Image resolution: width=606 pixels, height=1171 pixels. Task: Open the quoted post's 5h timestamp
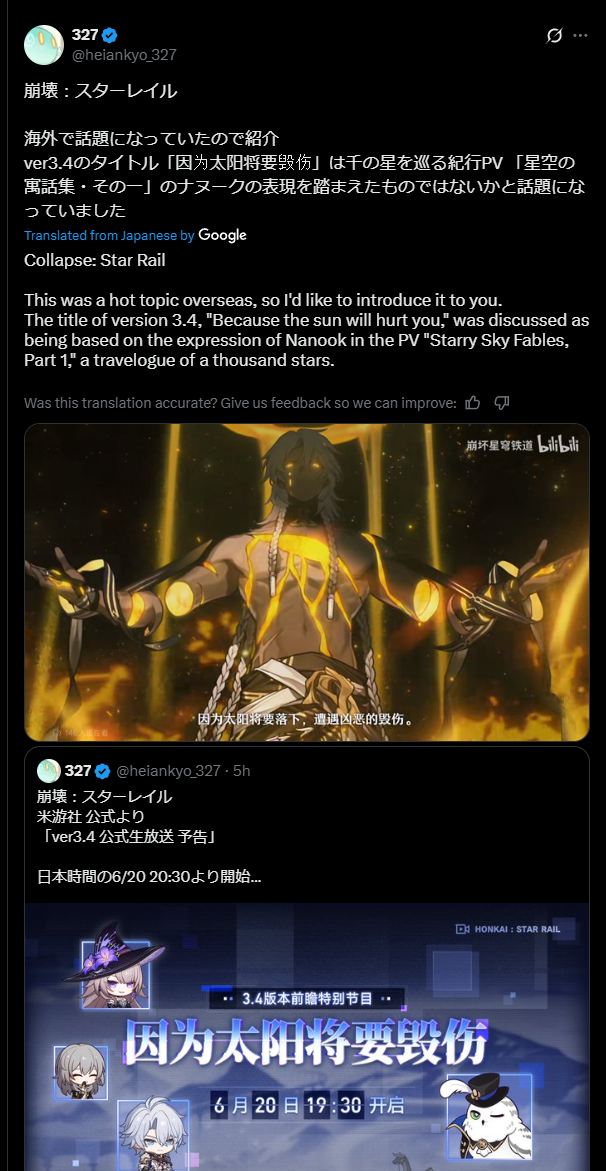(241, 771)
